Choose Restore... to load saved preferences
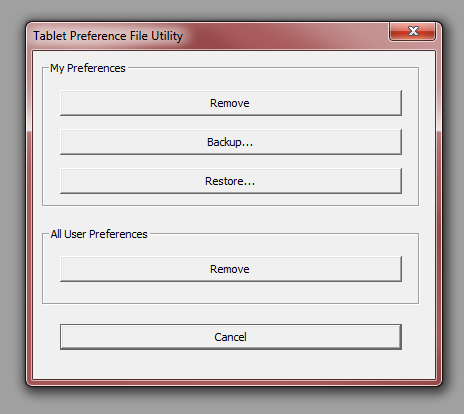The height and width of the screenshot is (414, 464). coord(231,181)
